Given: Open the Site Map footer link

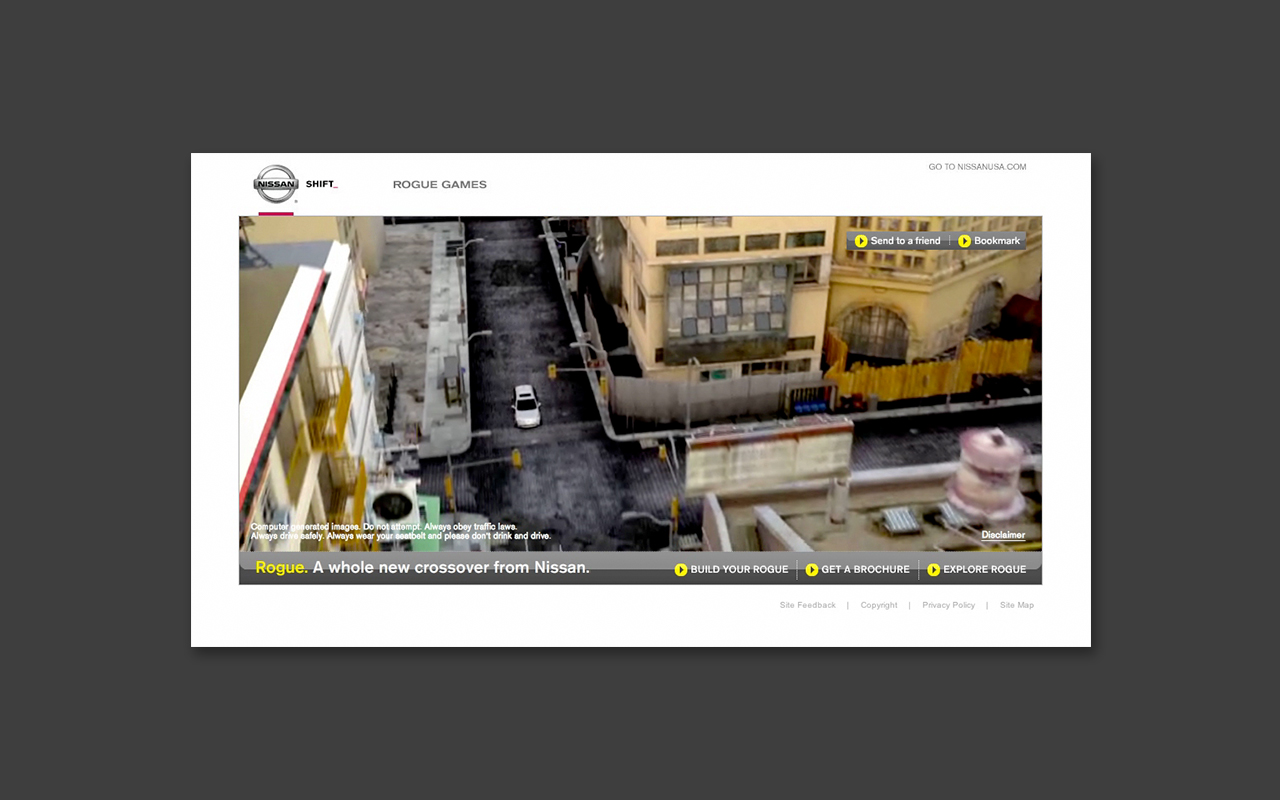Looking at the screenshot, I should pyautogui.click(x=1017, y=605).
